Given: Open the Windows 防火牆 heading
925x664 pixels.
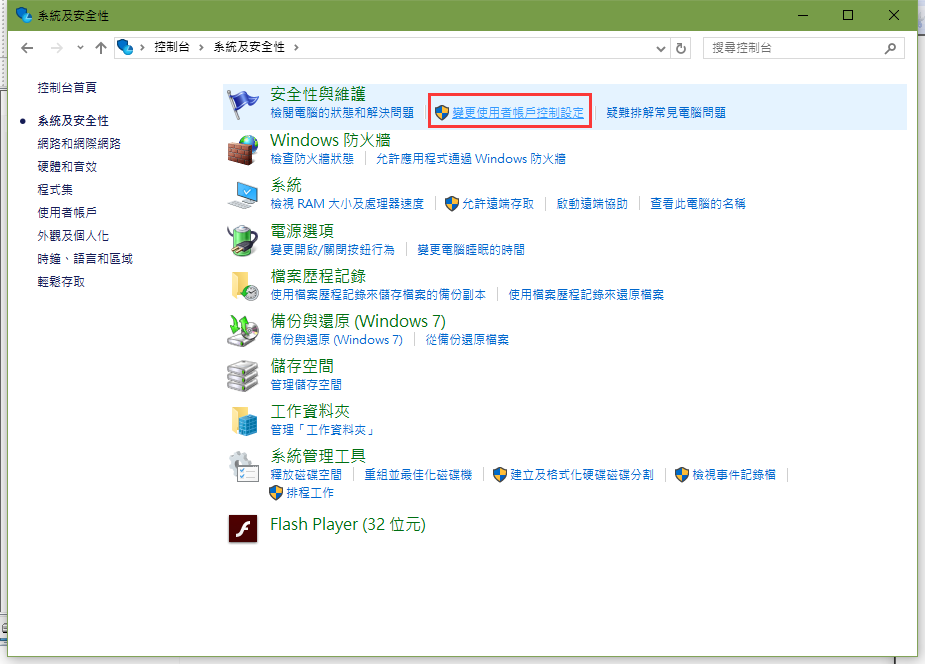Looking at the screenshot, I should pos(330,140).
